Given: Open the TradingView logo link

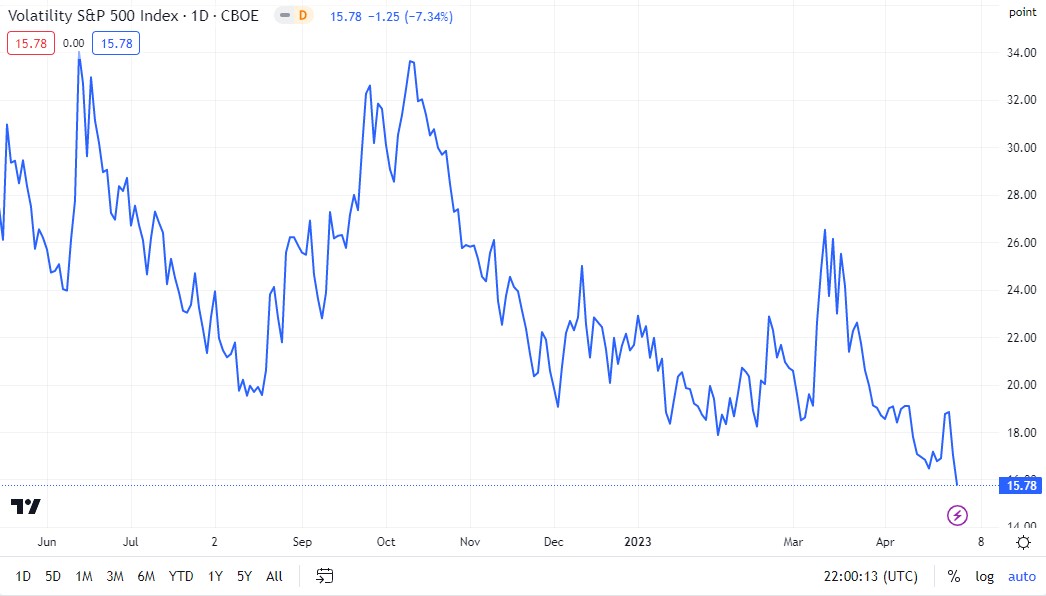Looking at the screenshot, I should tap(25, 507).
